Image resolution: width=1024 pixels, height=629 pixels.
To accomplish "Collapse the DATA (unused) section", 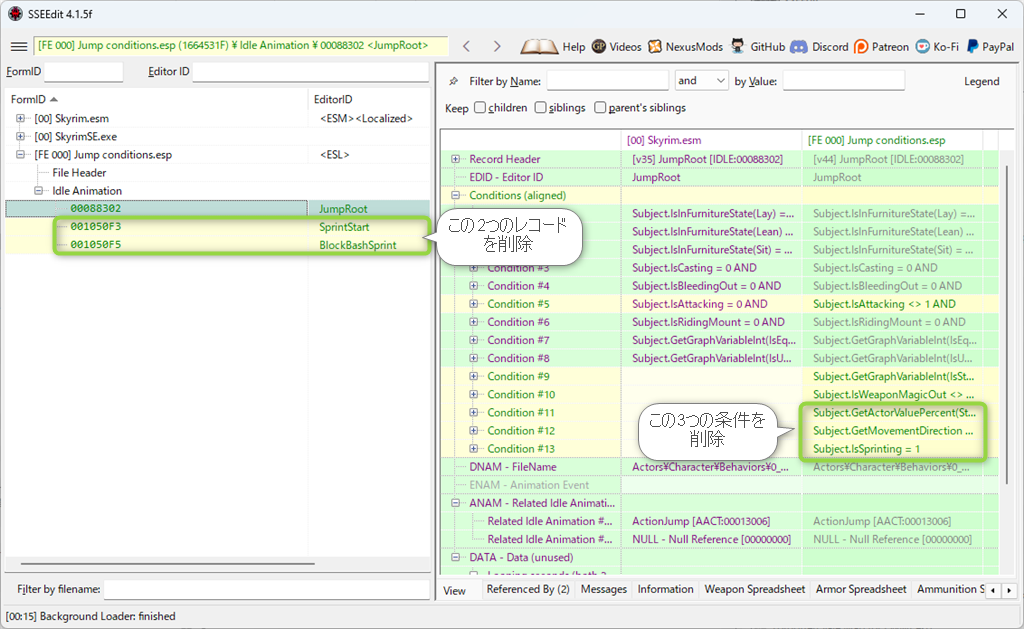I will tap(455, 557).
